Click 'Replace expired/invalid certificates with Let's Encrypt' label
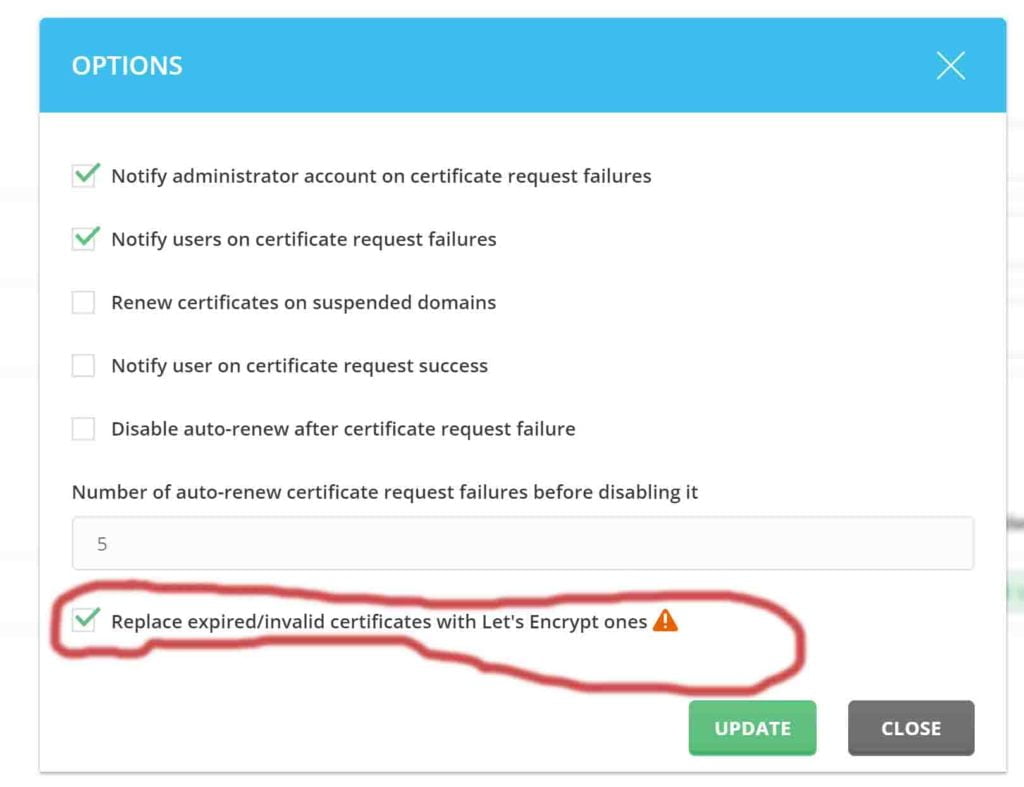1024x787 pixels. click(379, 621)
